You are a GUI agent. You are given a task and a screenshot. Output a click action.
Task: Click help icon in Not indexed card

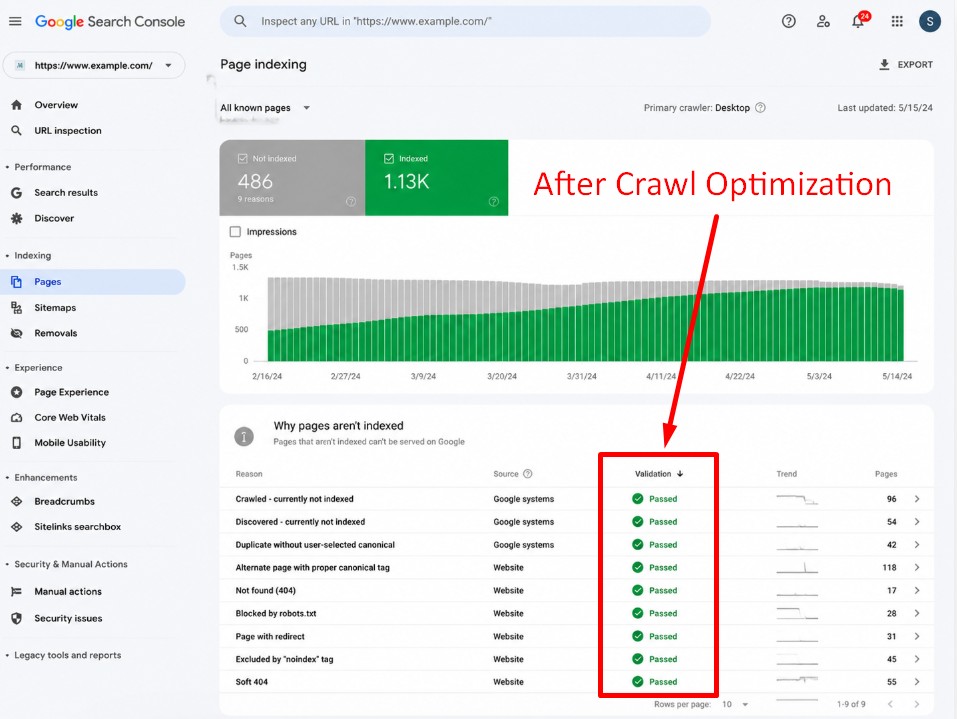pos(351,201)
